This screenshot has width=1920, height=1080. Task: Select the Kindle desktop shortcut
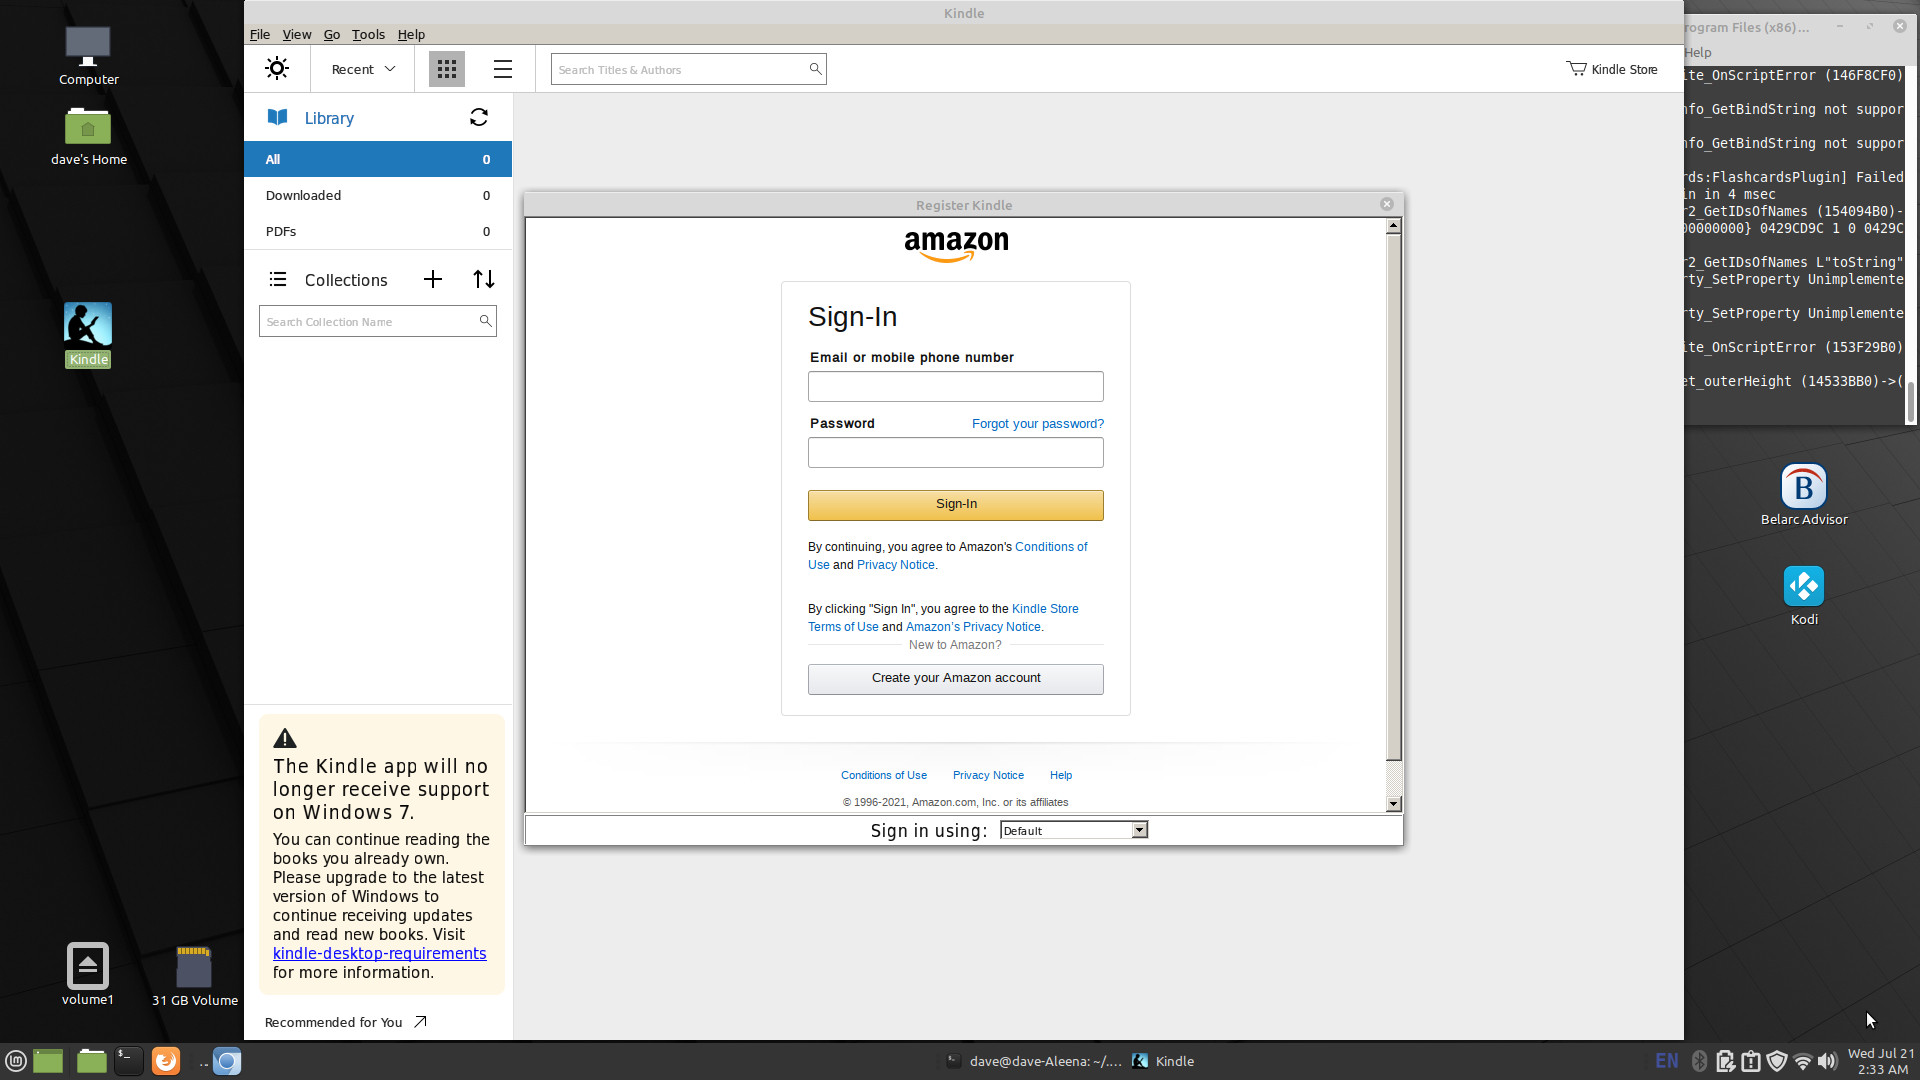88,335
